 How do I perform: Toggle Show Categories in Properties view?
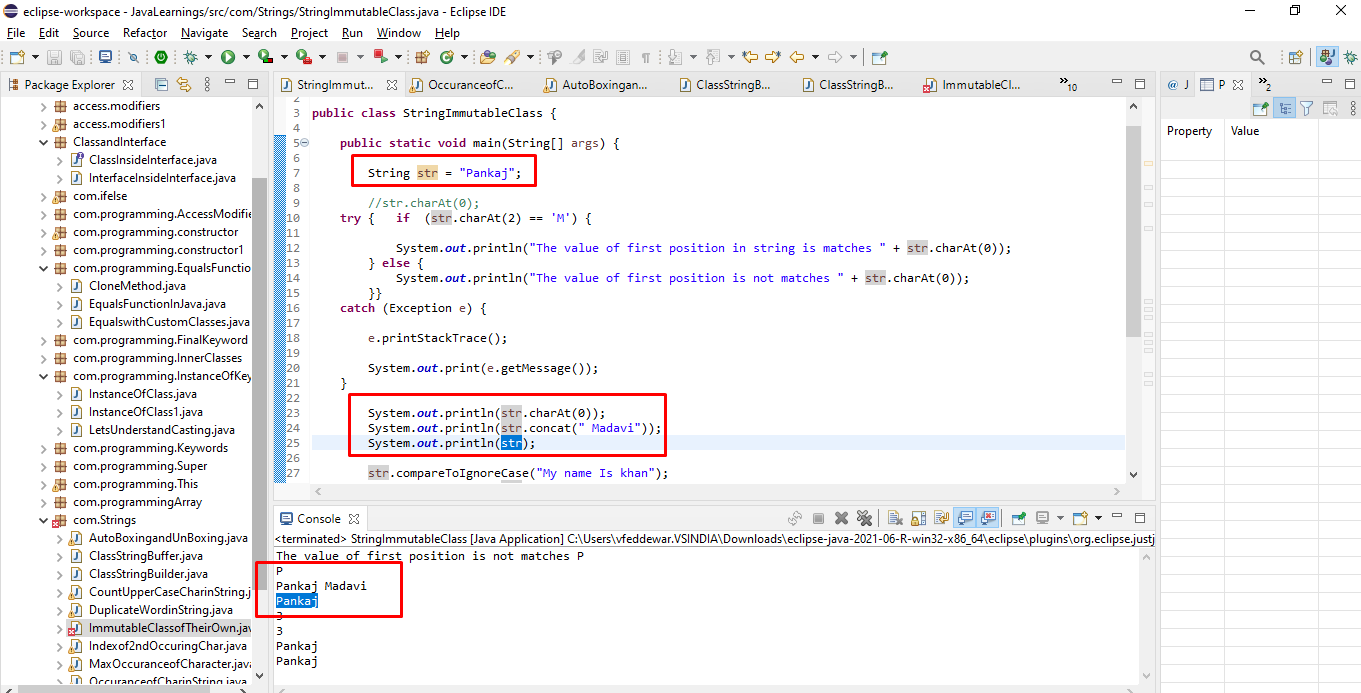[x=1284, y=108]
